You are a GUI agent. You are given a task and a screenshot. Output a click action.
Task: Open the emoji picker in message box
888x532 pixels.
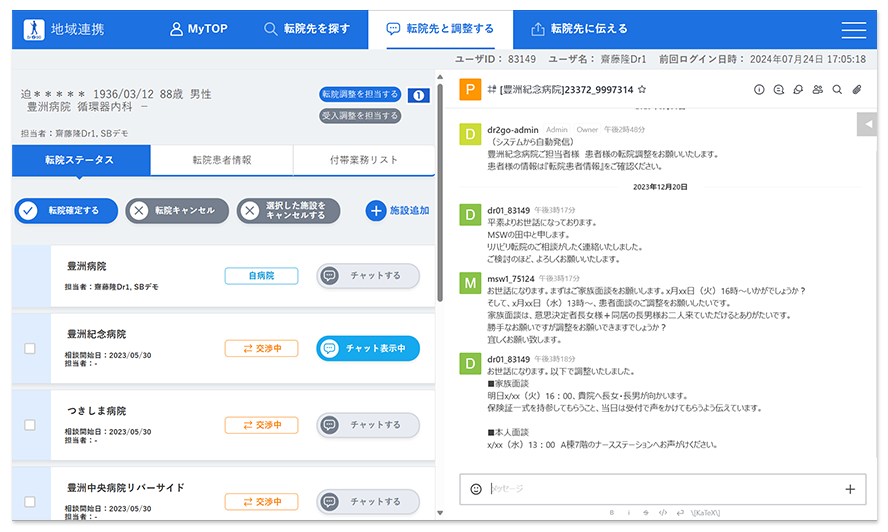tap(476, 489)
